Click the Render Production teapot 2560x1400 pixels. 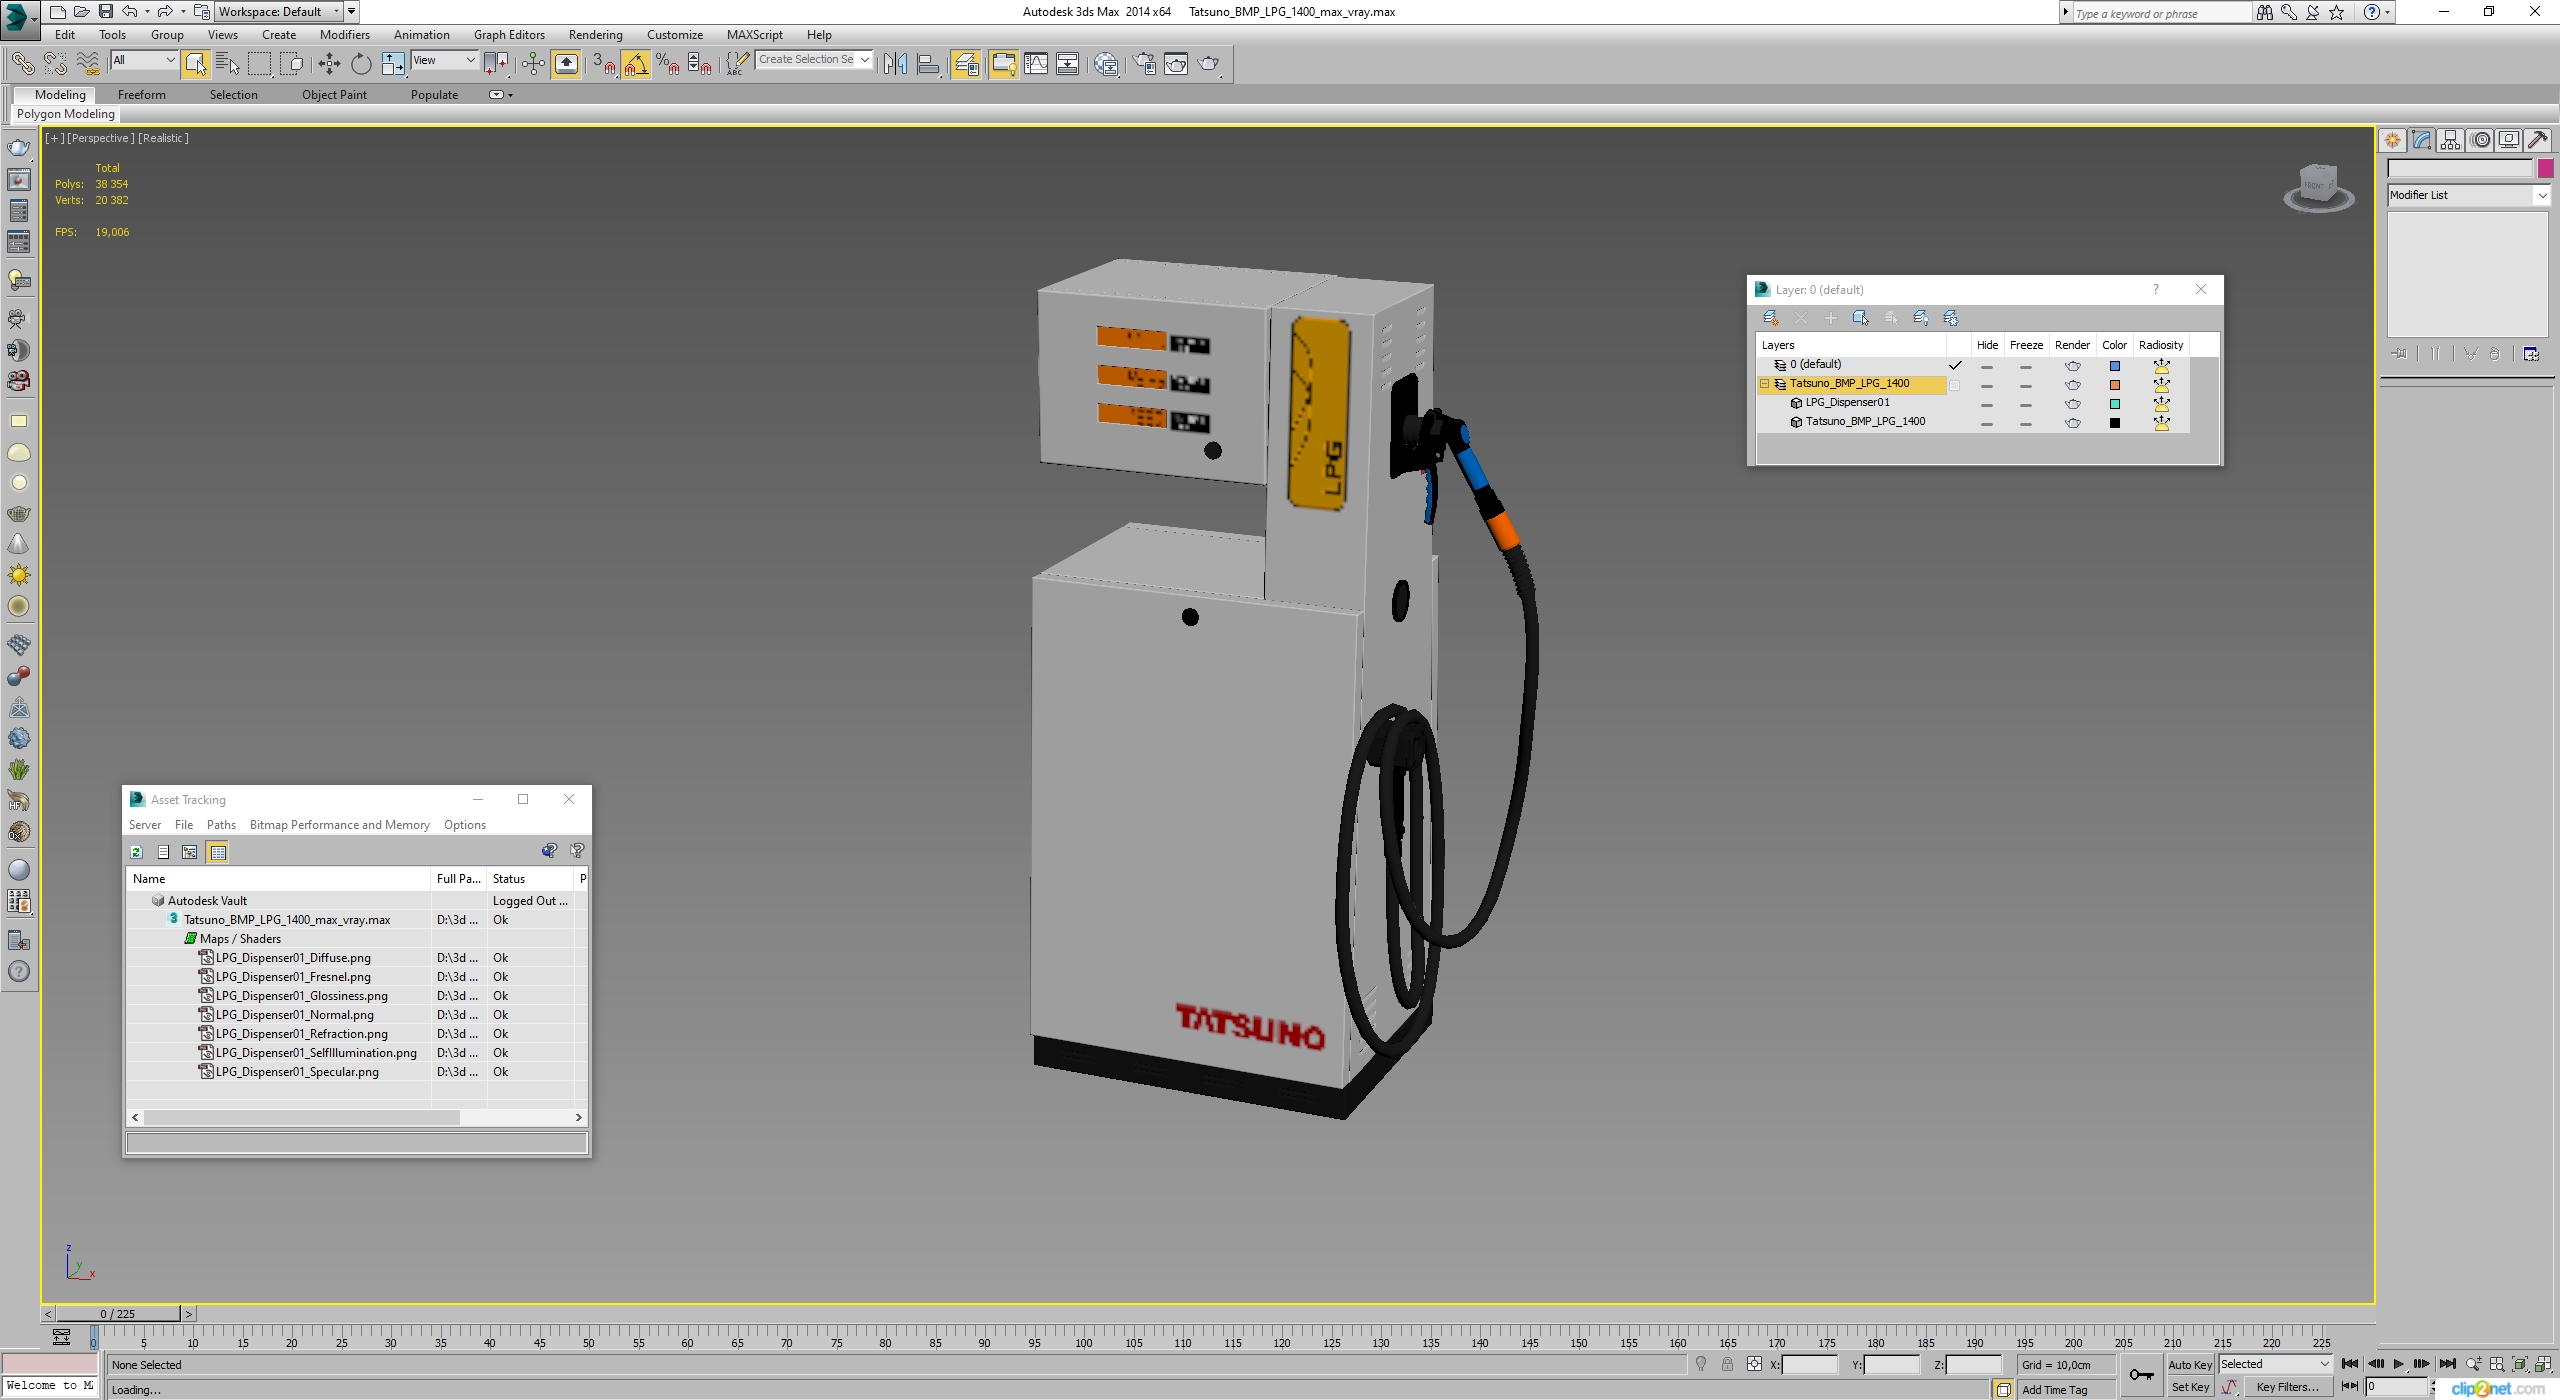1209,64
